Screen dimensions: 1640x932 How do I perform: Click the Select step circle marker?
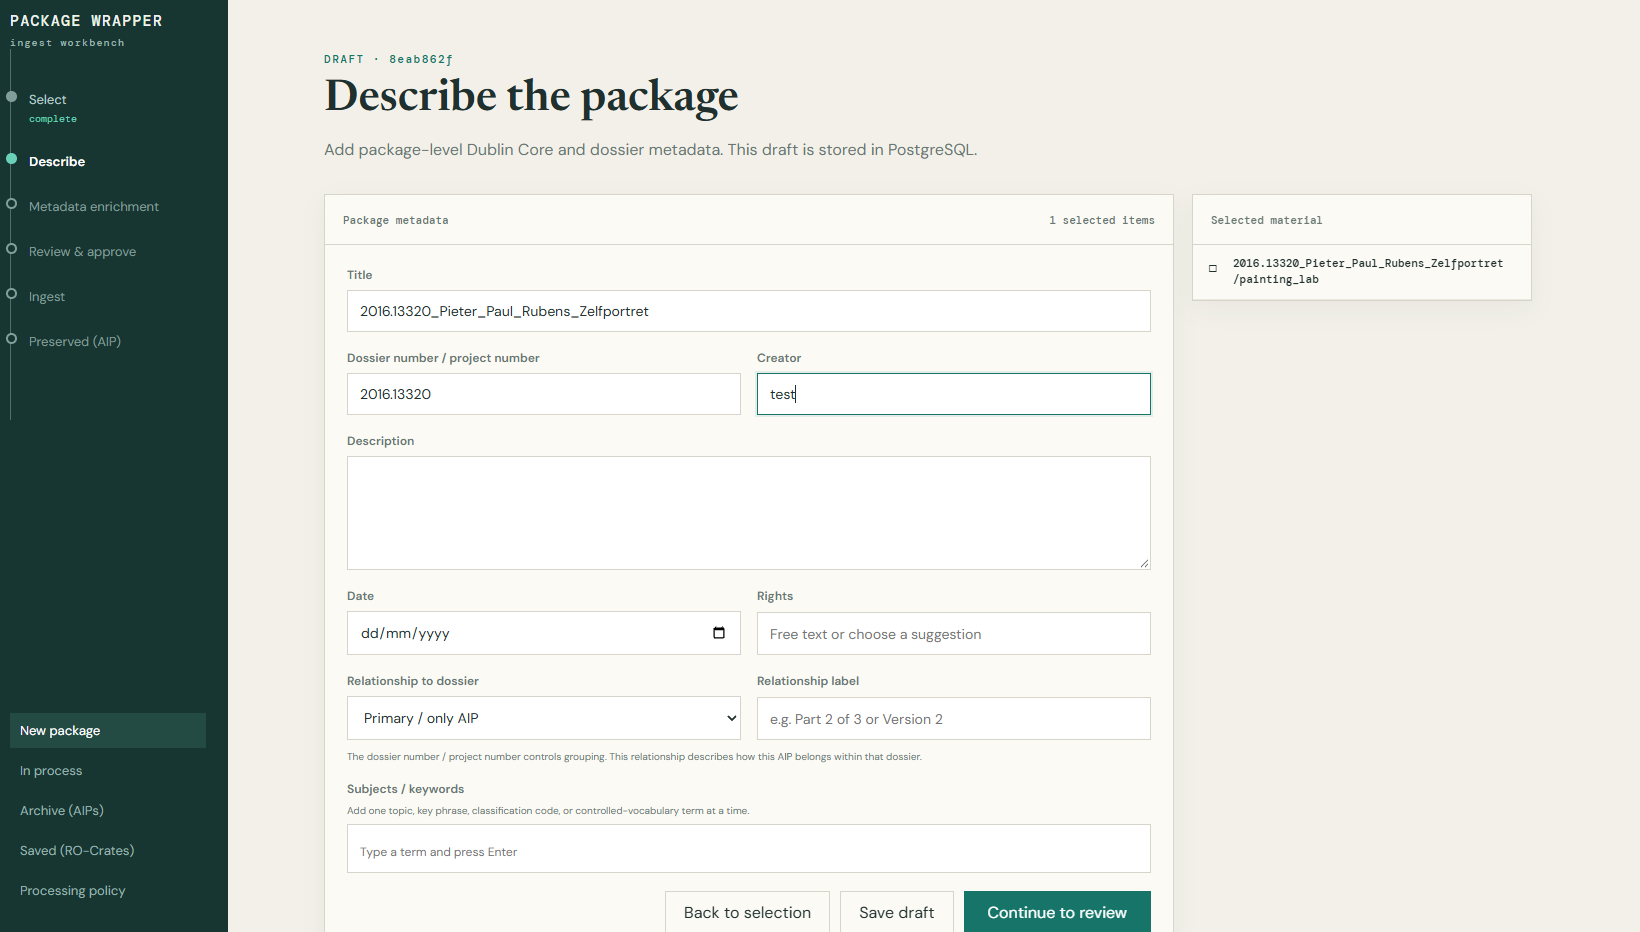(12, 97)
